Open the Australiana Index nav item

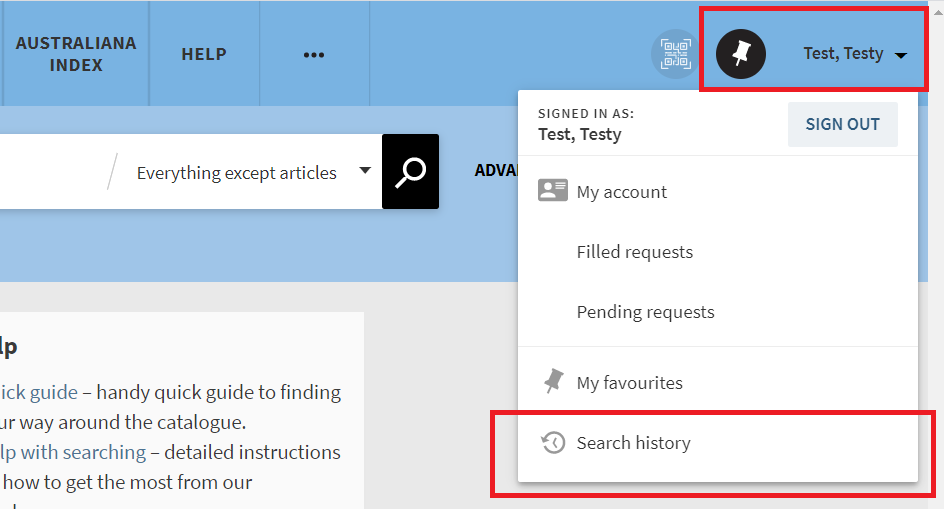76,54
